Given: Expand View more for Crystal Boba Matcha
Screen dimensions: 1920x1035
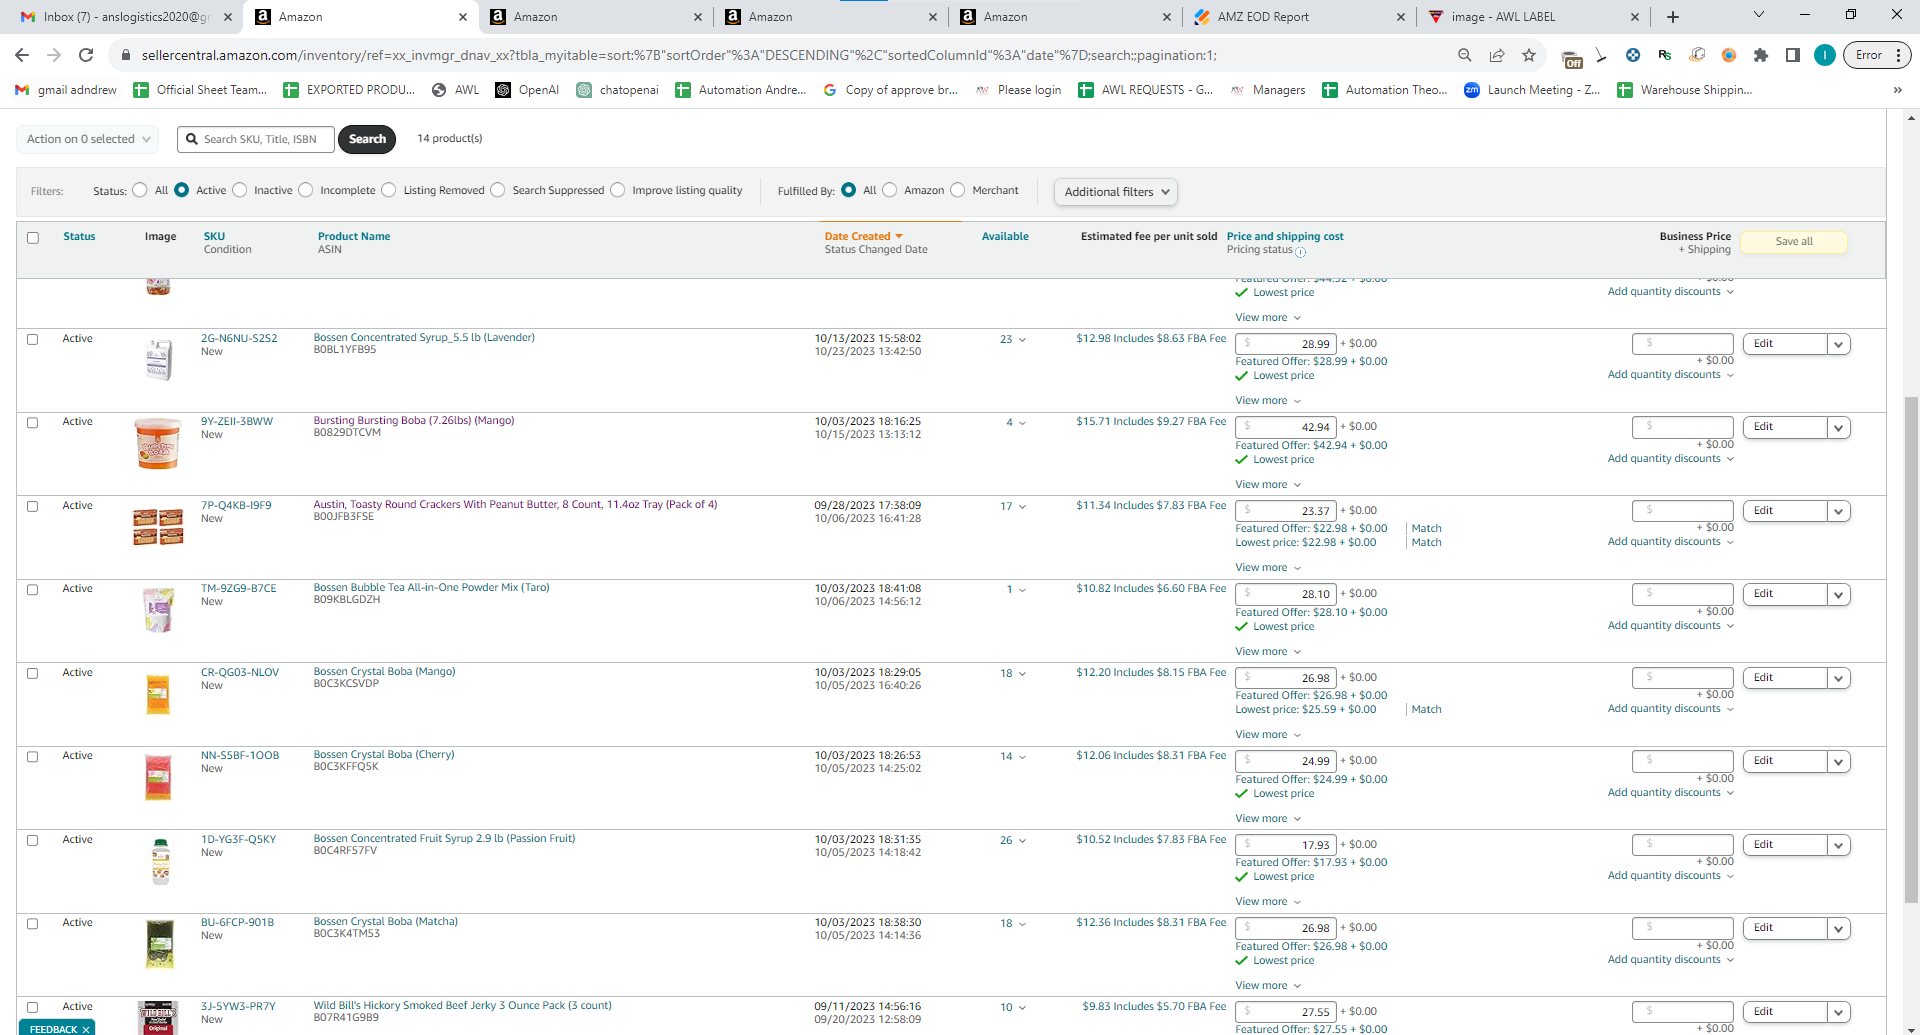Looking at the screenshot, I should point(1268,986).
